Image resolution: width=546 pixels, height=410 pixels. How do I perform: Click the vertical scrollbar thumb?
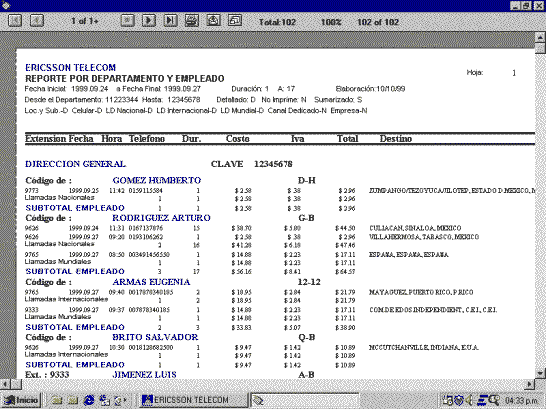click(540, 48)
